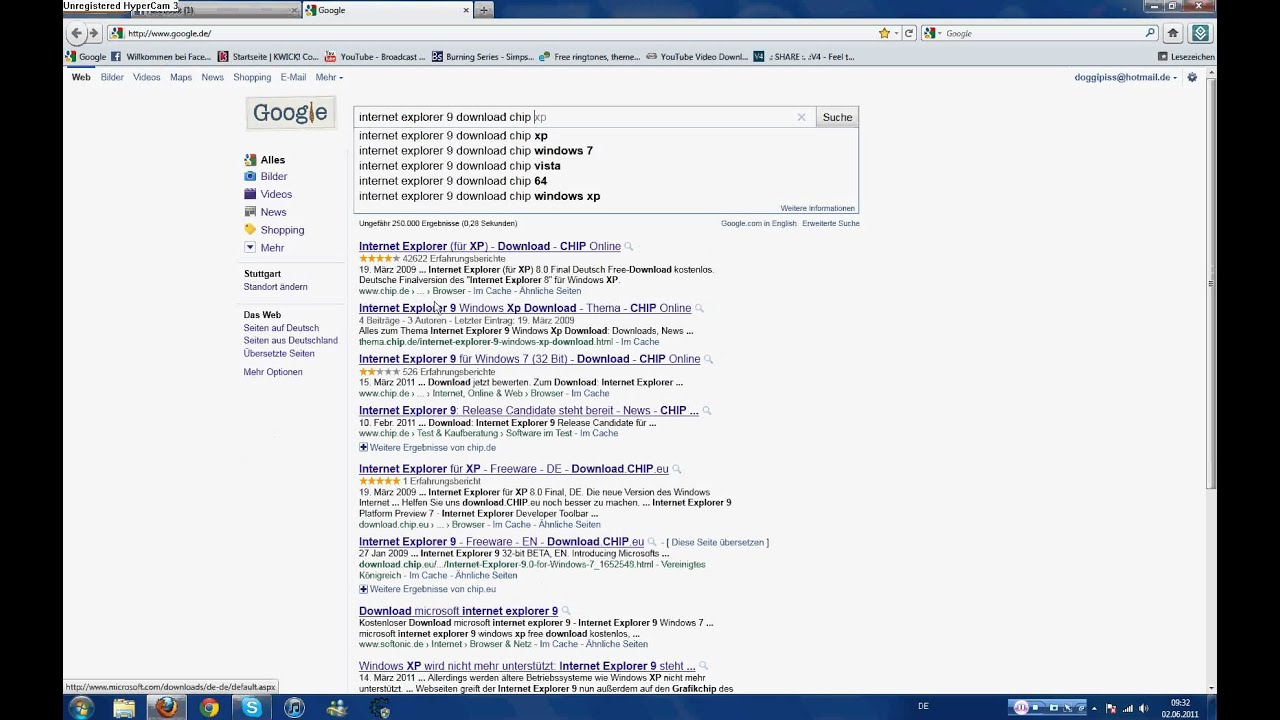Open Windows Explorer from taskbar
The image size is (1280, 720).
(124, 707)
